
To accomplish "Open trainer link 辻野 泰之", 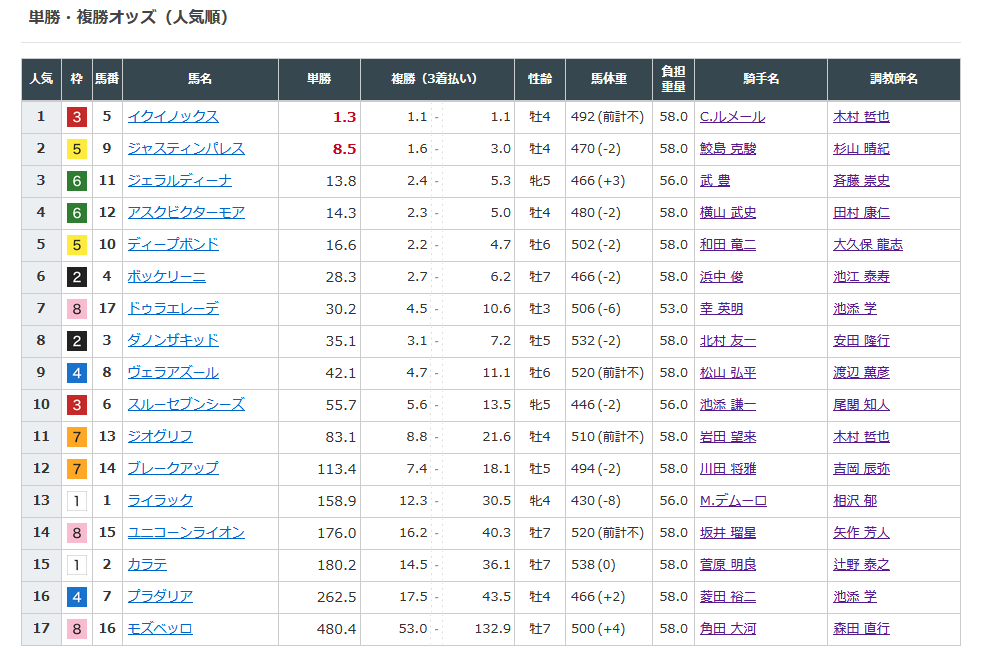I will [x=861, y=564].
